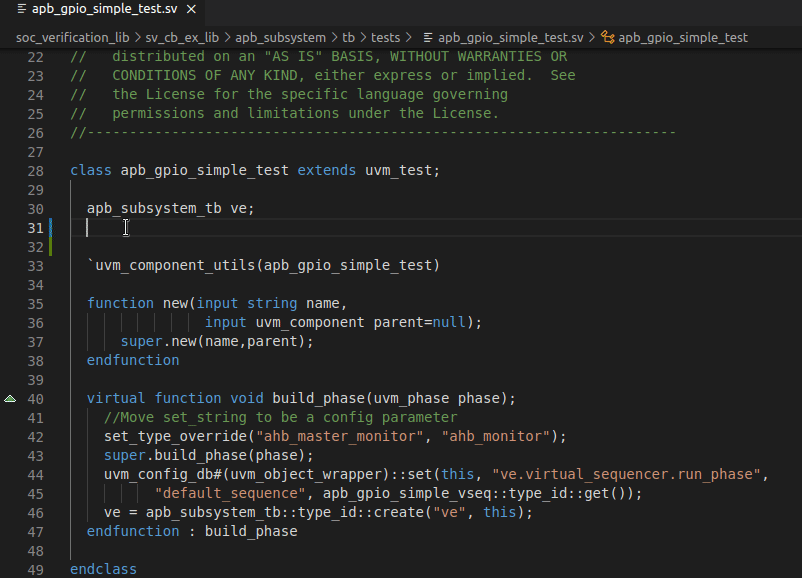The height and width of the screenshot is (578, 802).
Task: Click the green change marker beside line 40
Action: [x=9, y=397]
